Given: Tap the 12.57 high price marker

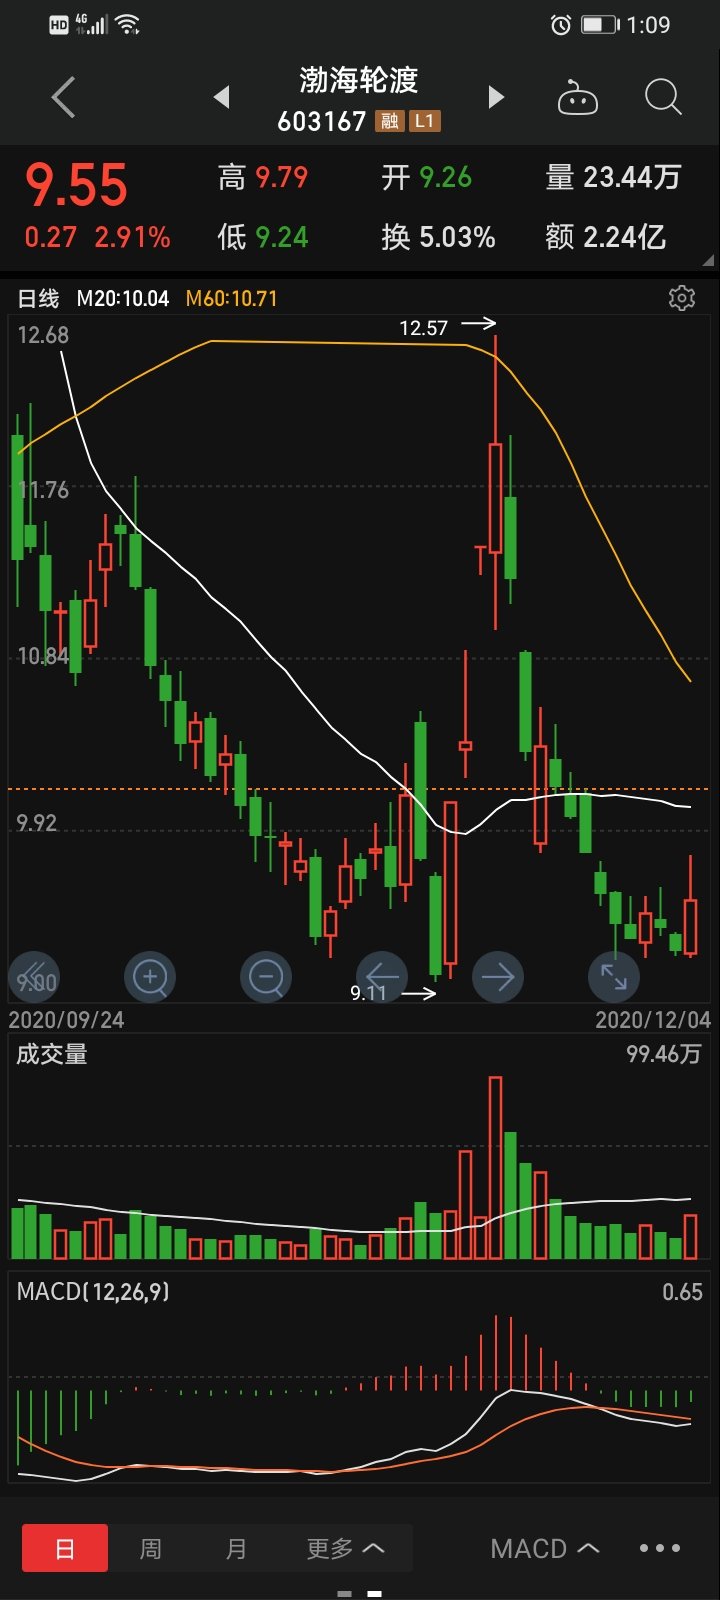Looking at the screenshot, I should coord(423,328).
